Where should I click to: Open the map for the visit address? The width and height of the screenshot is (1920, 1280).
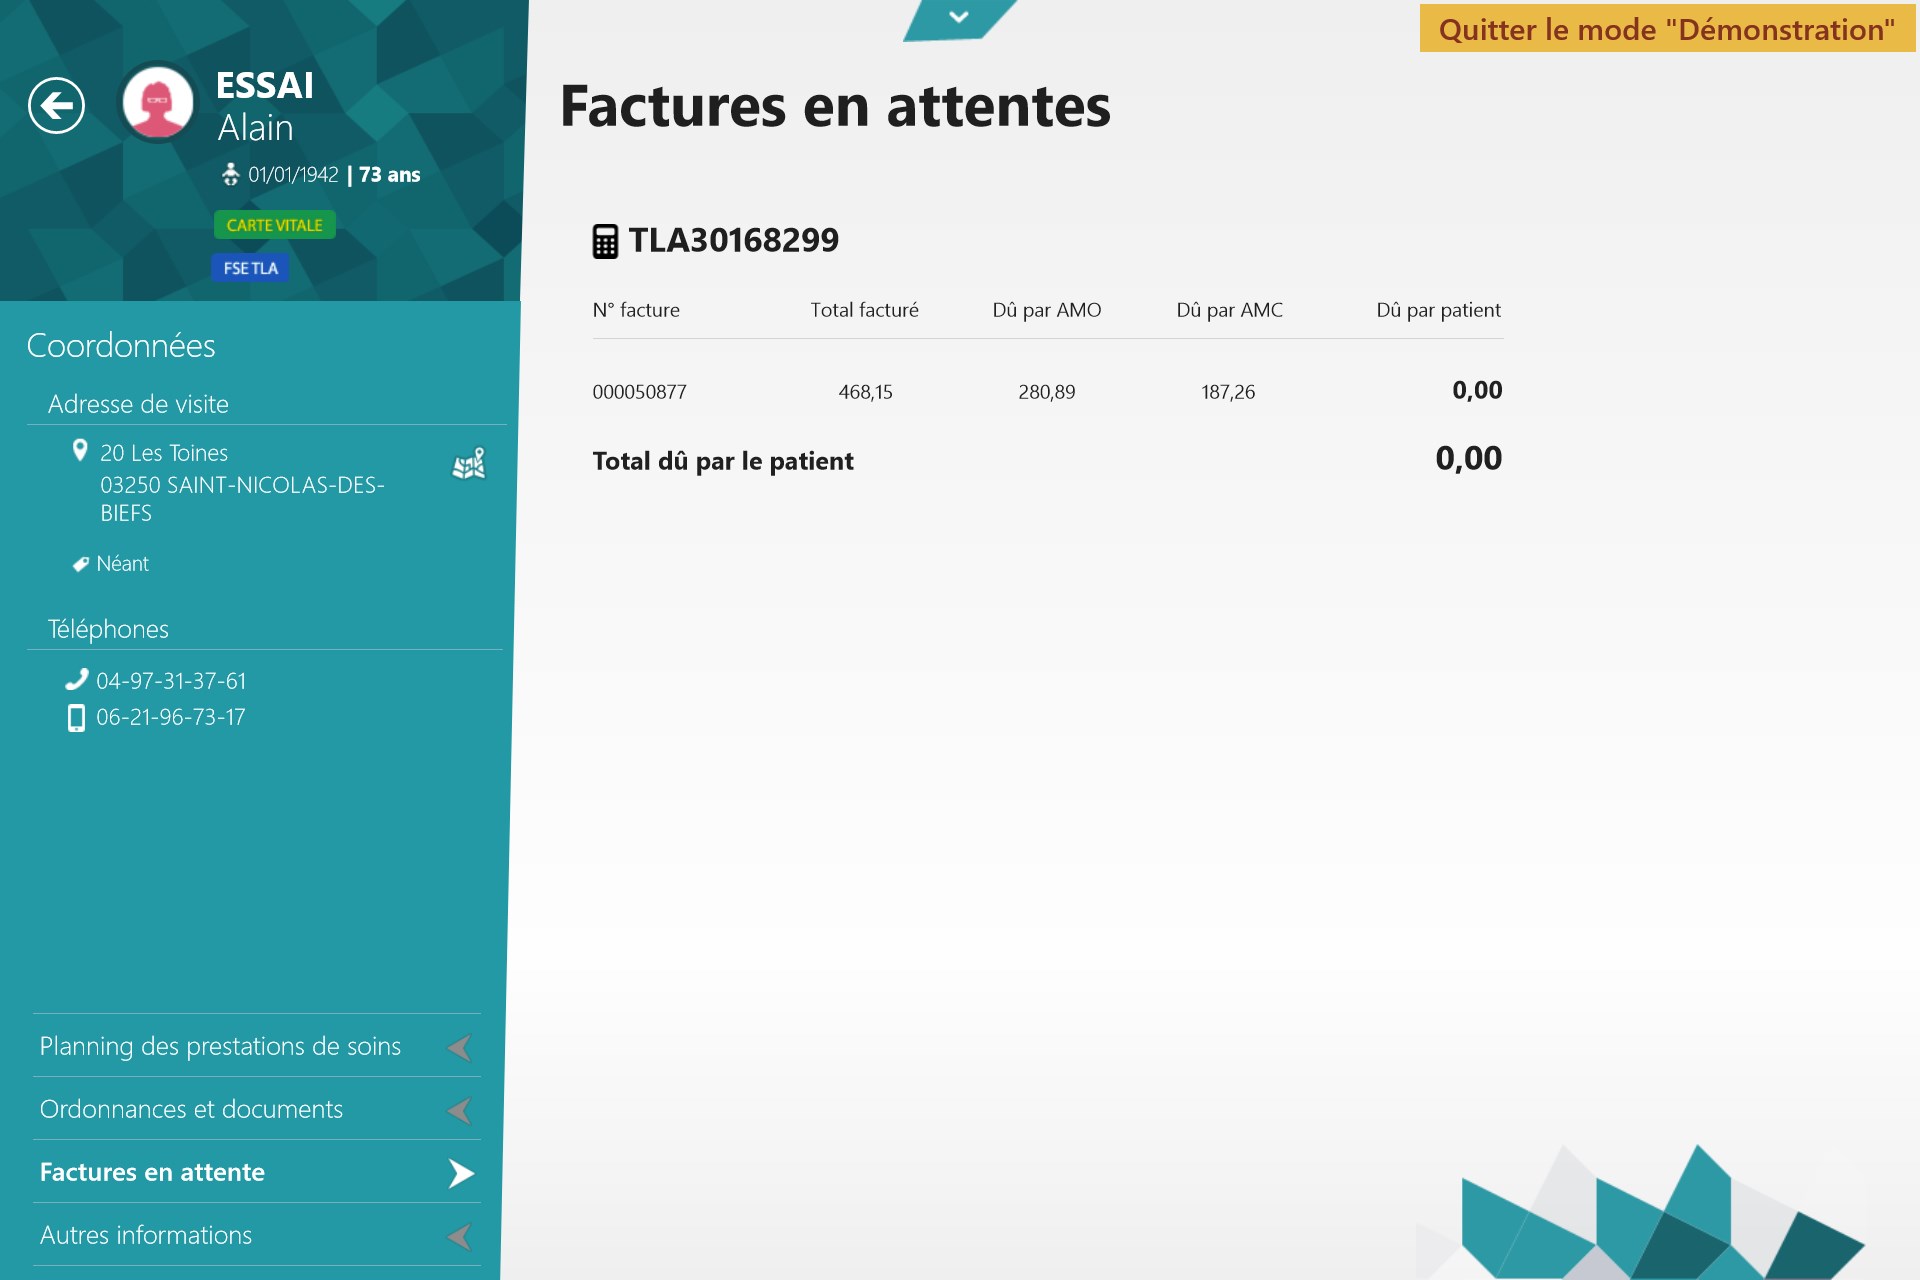pyautogui.click(x=468, y=464)
